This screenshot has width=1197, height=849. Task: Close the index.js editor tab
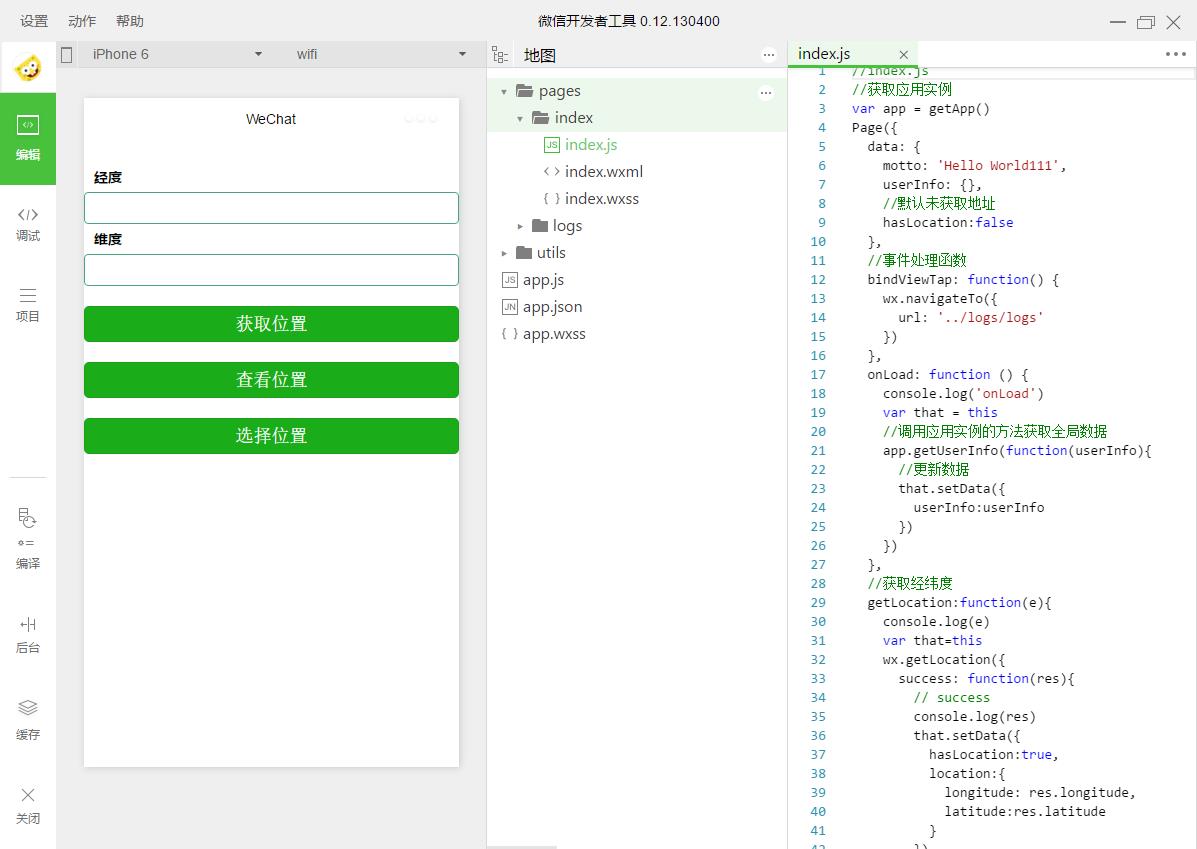coord(904,55)
